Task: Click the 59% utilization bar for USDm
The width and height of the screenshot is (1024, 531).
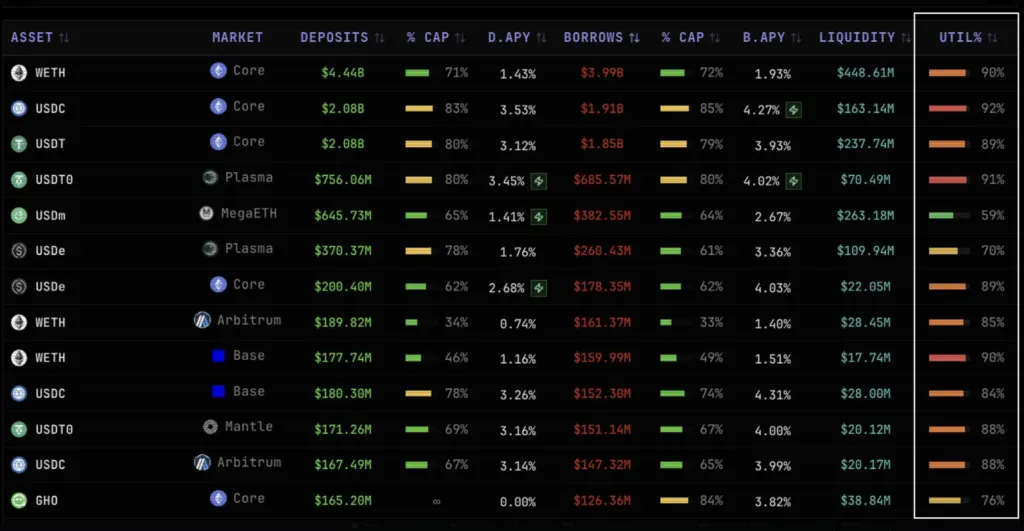Action: [x=948, y=215]
